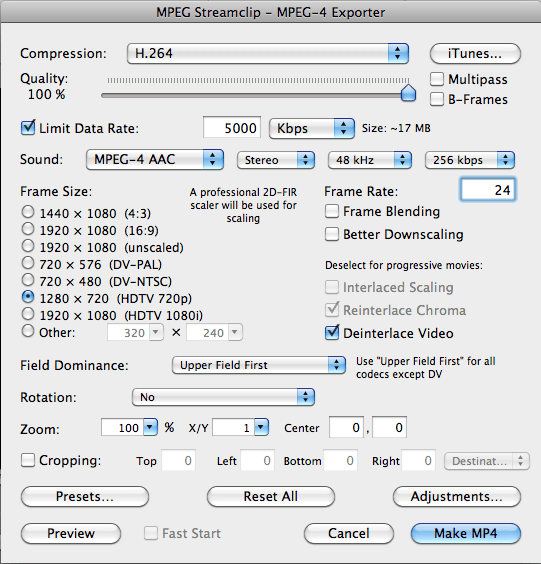Select 720 × 576 (DV-PAL) frame size

pyautogui.click(x=28, y=263)
